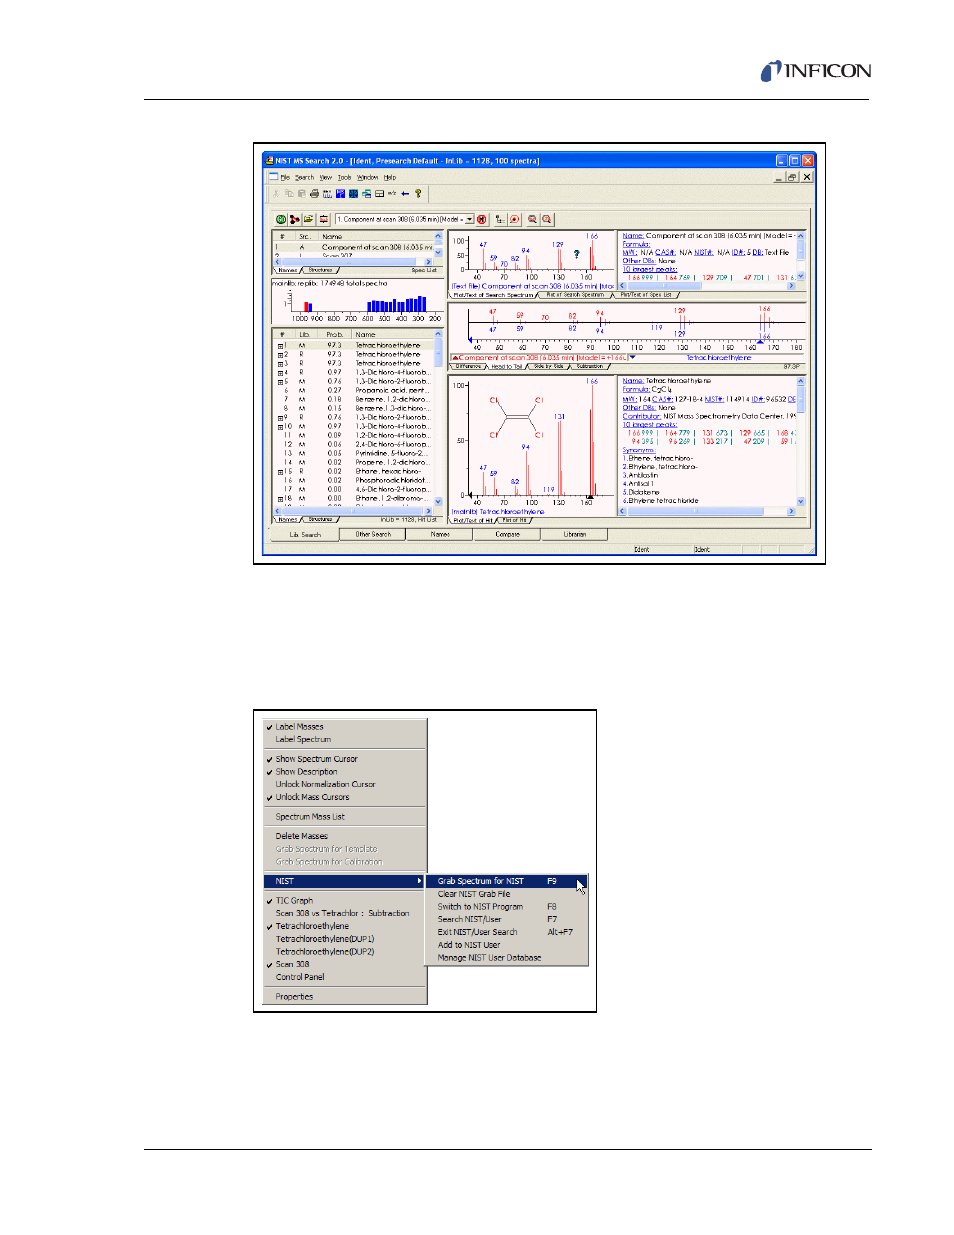The image size is (954, 1235).
Task: Click the Cut scissors toolbar icon
Action: tap(276, 194)
